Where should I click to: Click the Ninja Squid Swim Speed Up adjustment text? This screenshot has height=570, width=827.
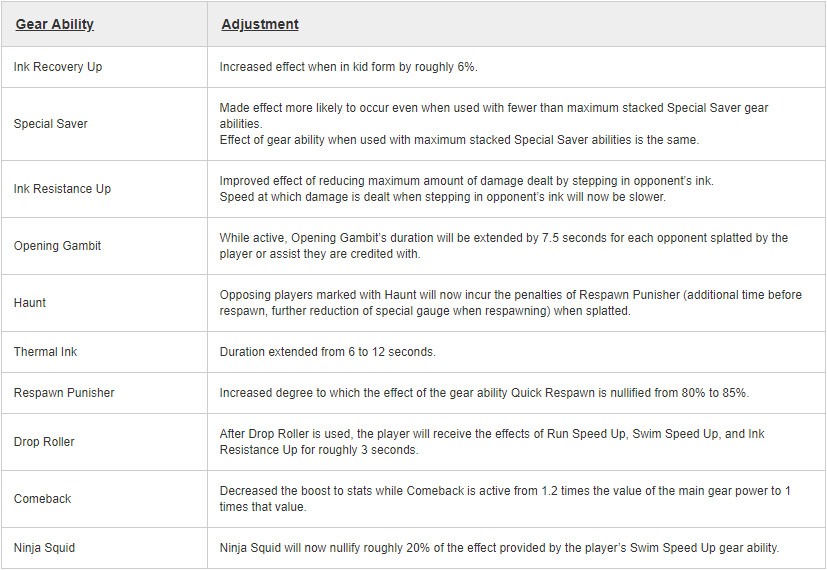click(x=499, y=548)
